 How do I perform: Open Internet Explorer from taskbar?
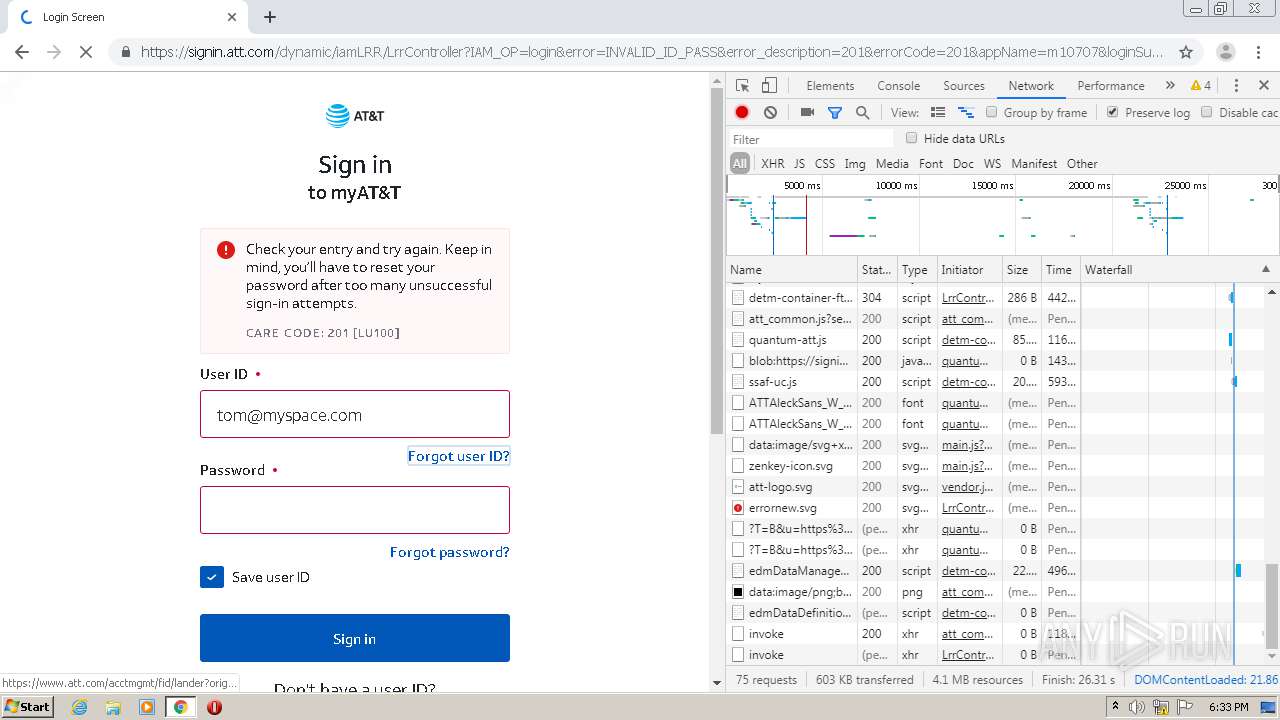tap(80, 707)
